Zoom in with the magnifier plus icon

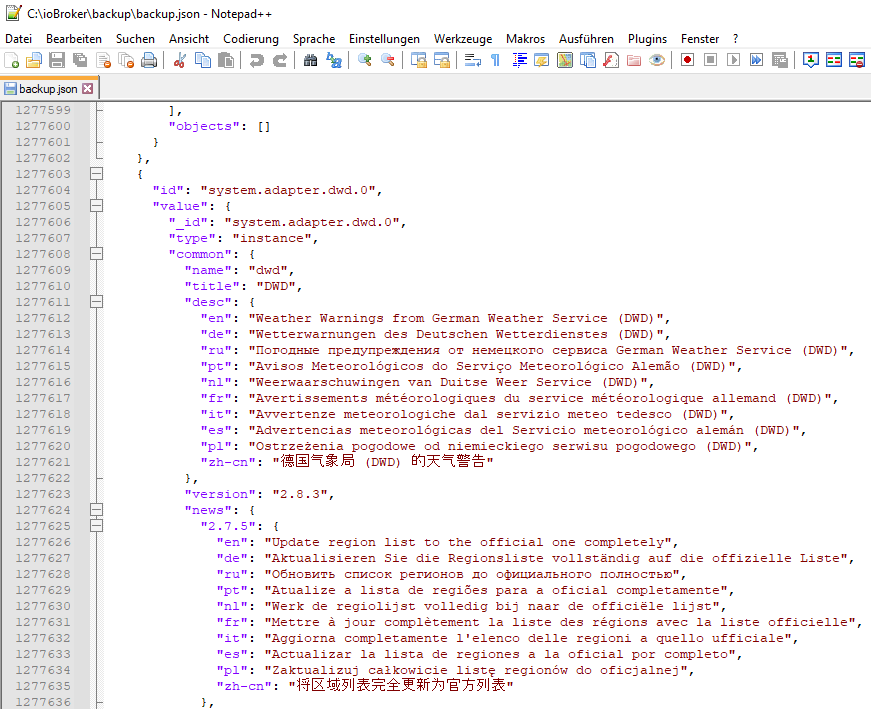pos(364,60)
